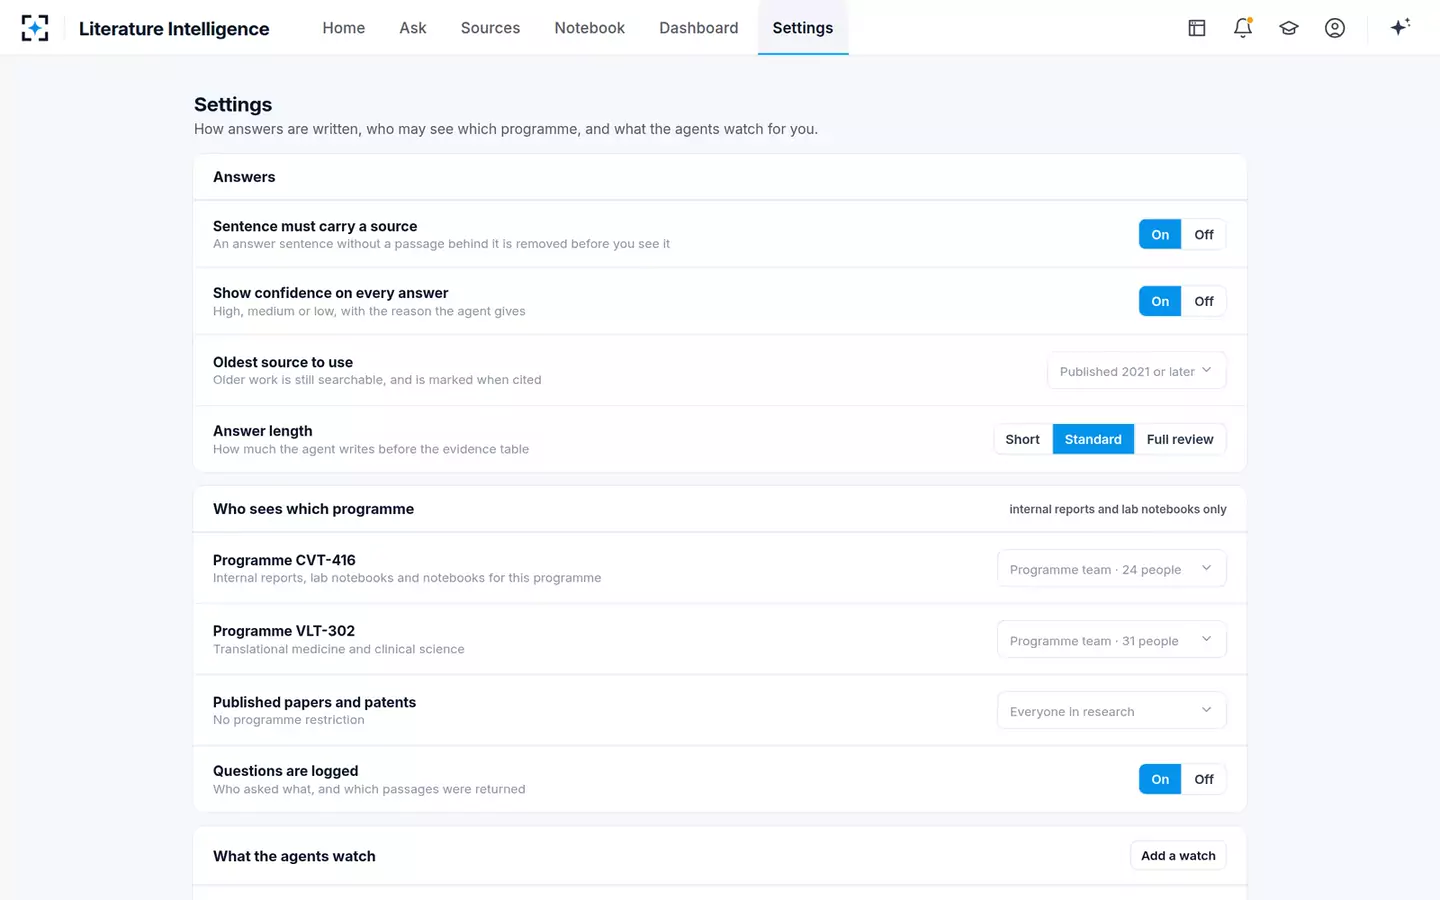
Task: Click the Settings page heading
Action: pyautogui.click(x=233, y=104)
